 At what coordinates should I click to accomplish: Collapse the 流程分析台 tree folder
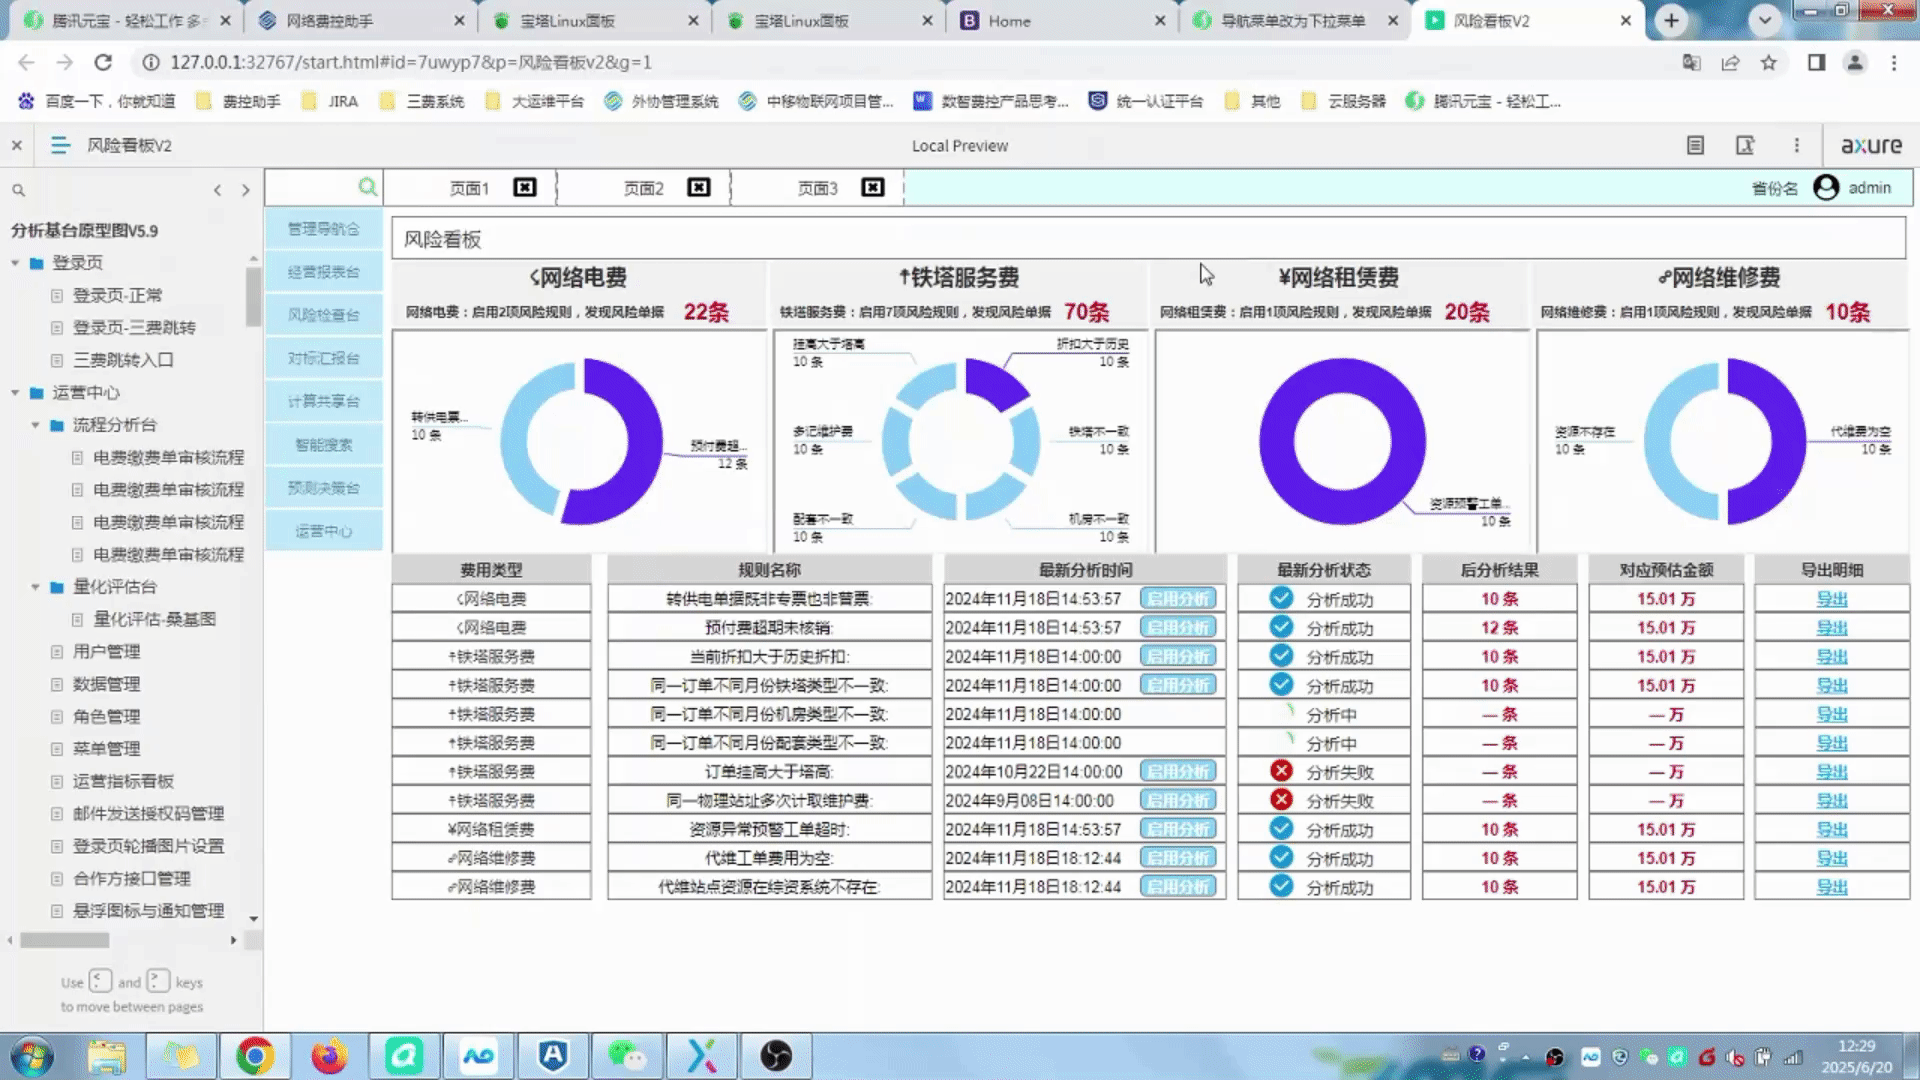(x=35, y=425)
